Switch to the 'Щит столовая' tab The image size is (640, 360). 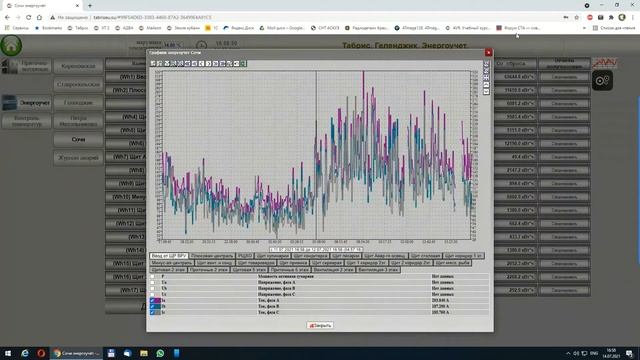pyautogui.click(x=425, y=256)
